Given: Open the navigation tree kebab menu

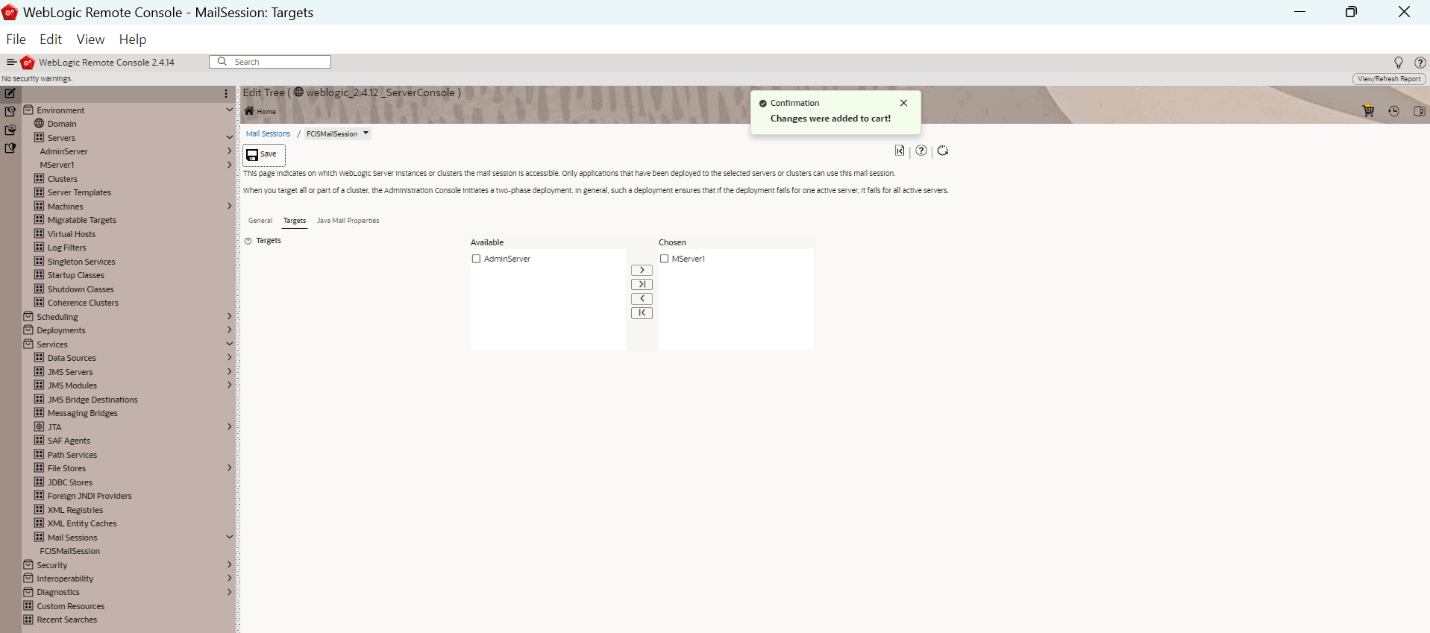Looking at the screenshot, I should click(226, 93).
